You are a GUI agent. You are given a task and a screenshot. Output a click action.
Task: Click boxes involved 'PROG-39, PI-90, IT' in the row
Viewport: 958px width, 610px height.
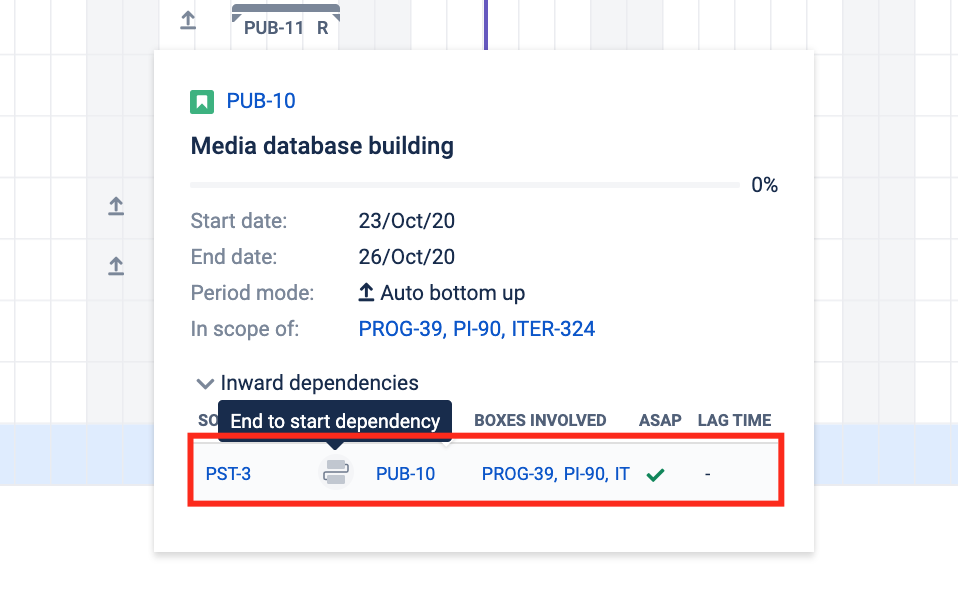tap(555, 474)
